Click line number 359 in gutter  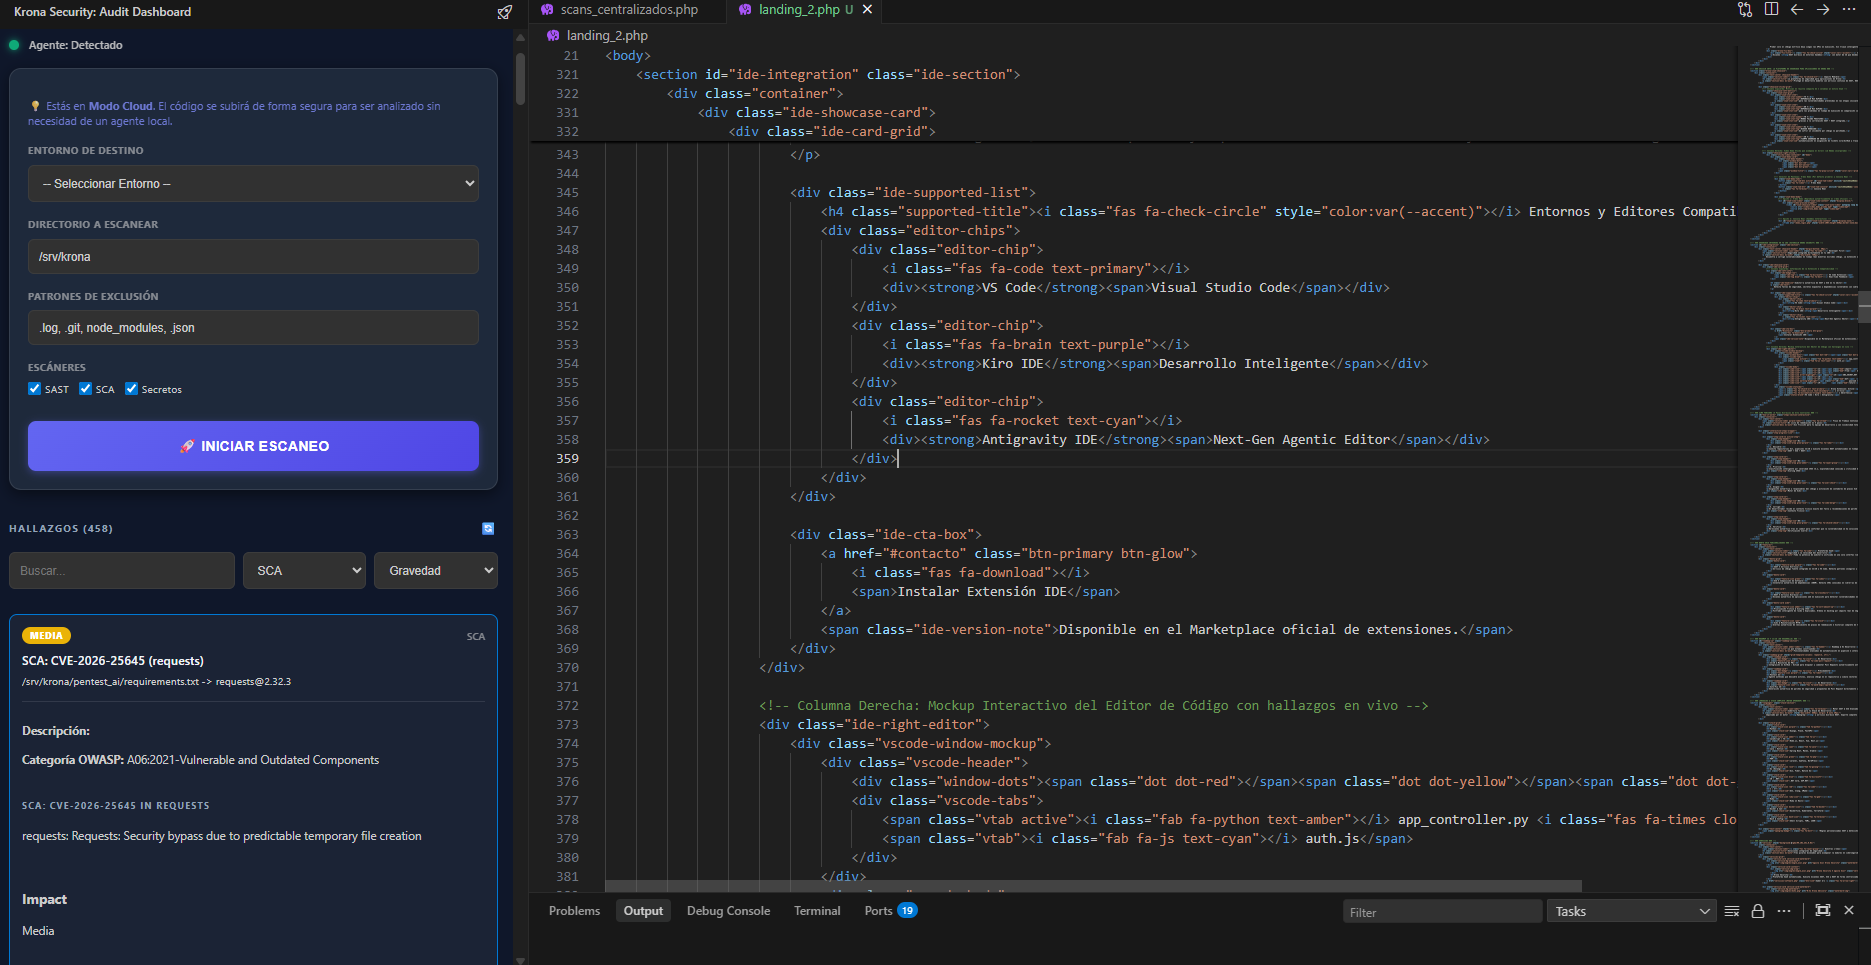tap(567, 458)
